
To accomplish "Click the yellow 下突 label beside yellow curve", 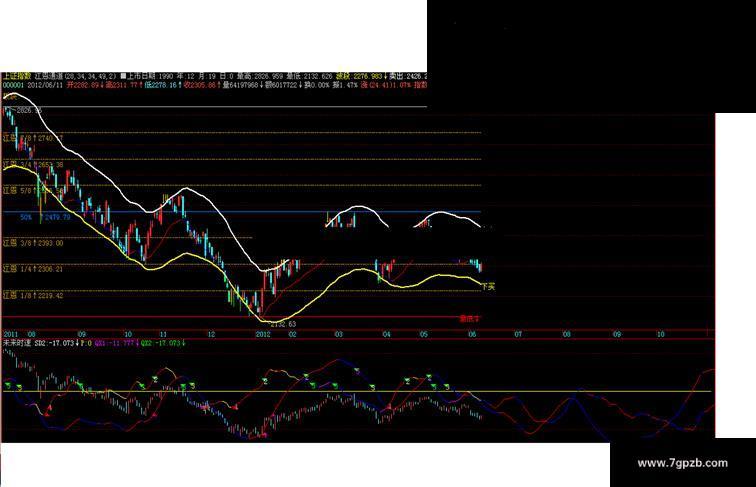I will point(488,286).
